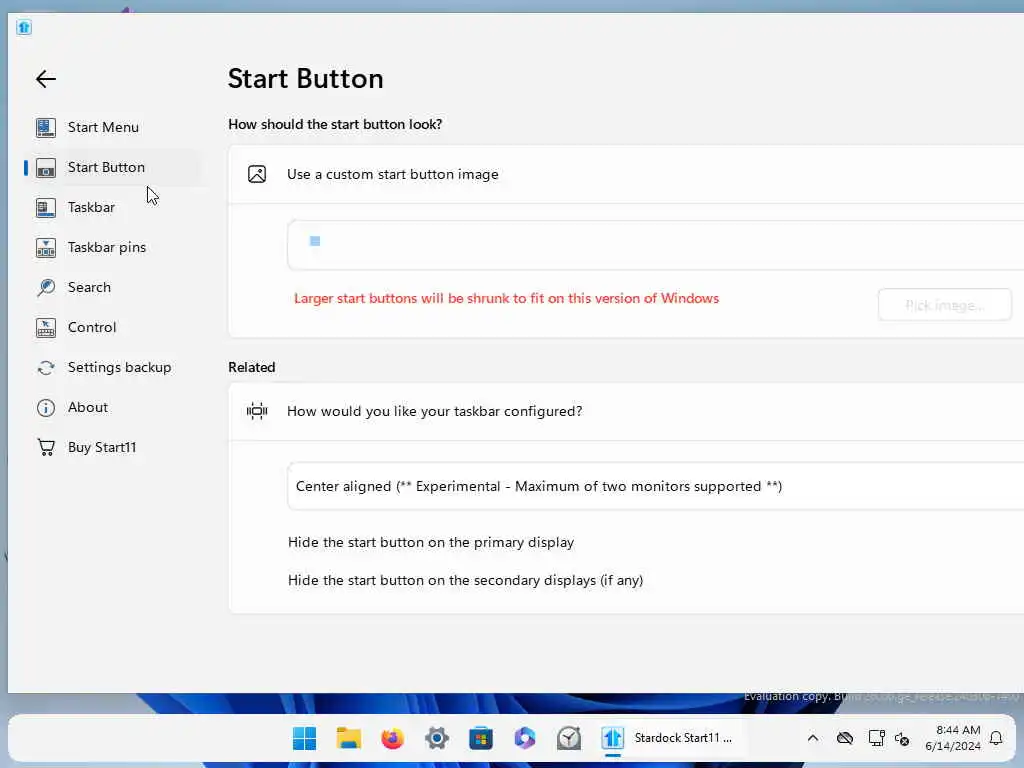This screenshot has height=768, width=1024.
Task: Open Copilot icon on the taskbar
Action: (524, 739)
